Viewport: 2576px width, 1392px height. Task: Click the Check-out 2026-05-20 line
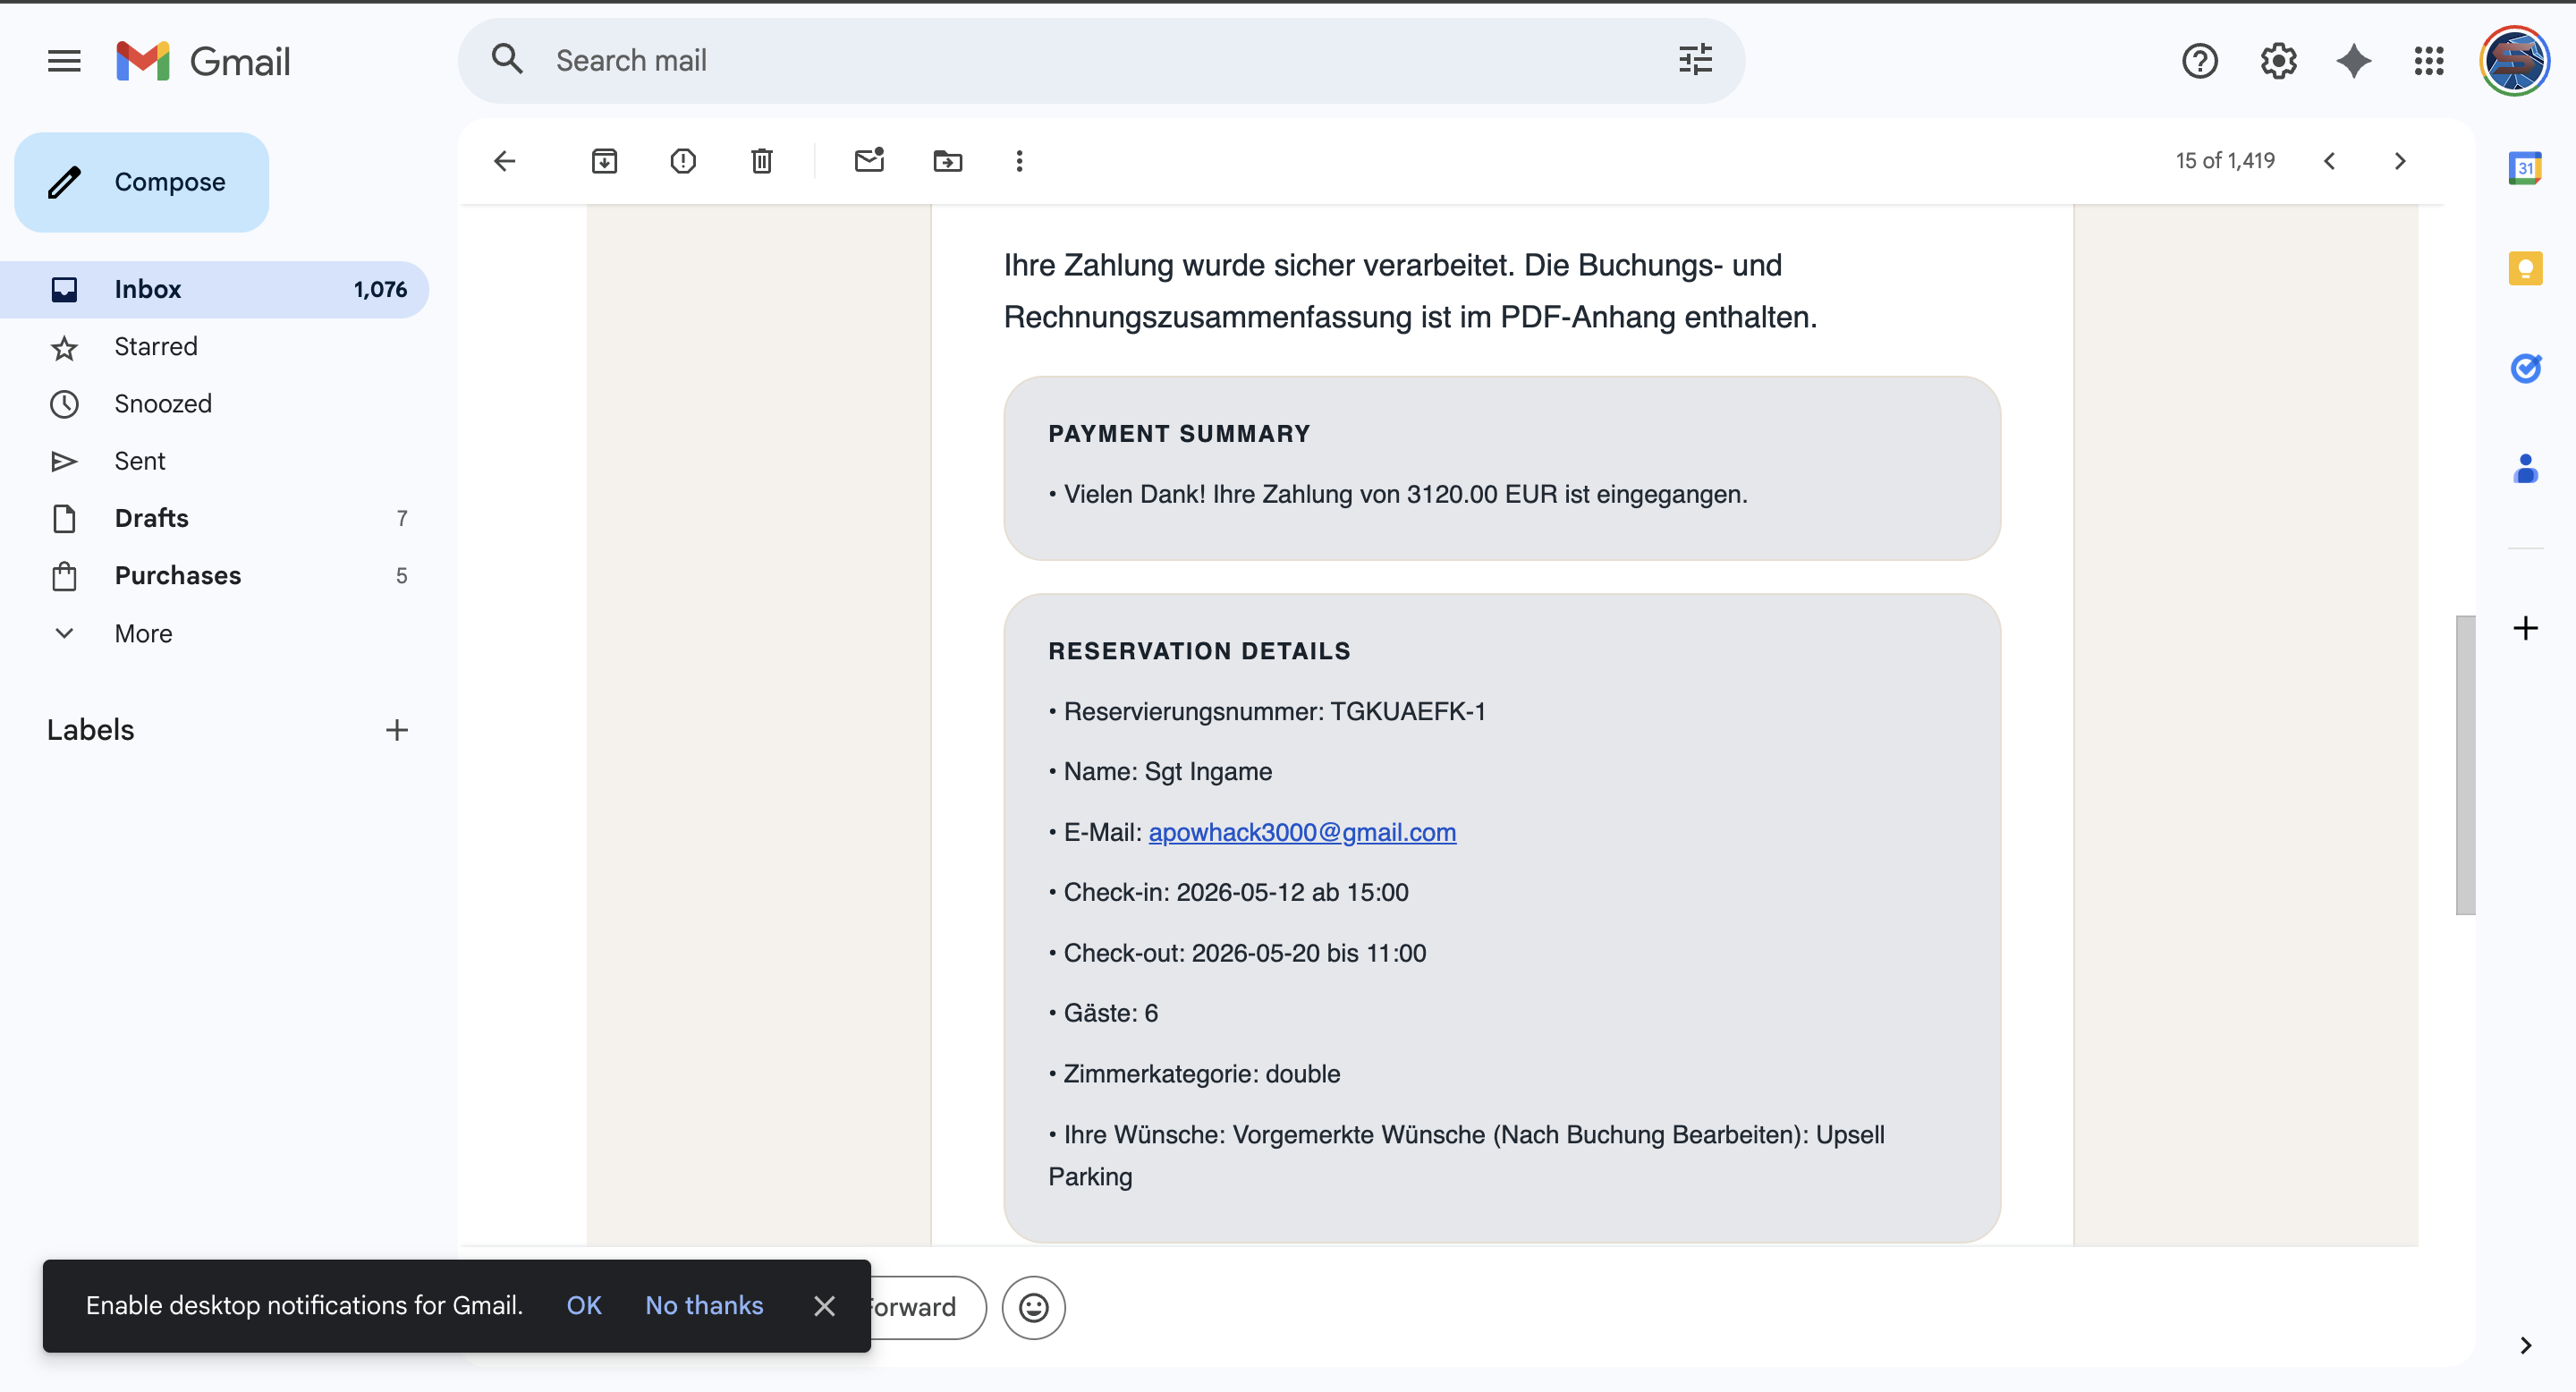click(x=1237, y=953)
